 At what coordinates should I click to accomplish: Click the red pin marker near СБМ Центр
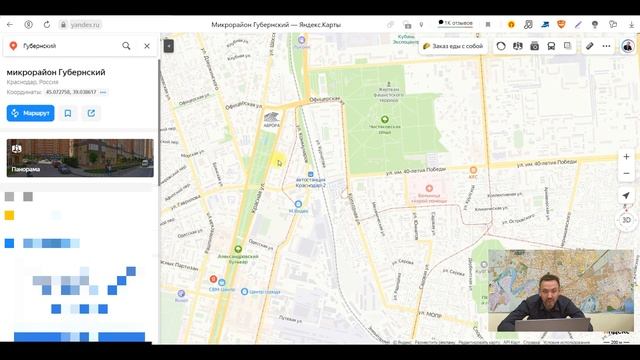point(213,279)
